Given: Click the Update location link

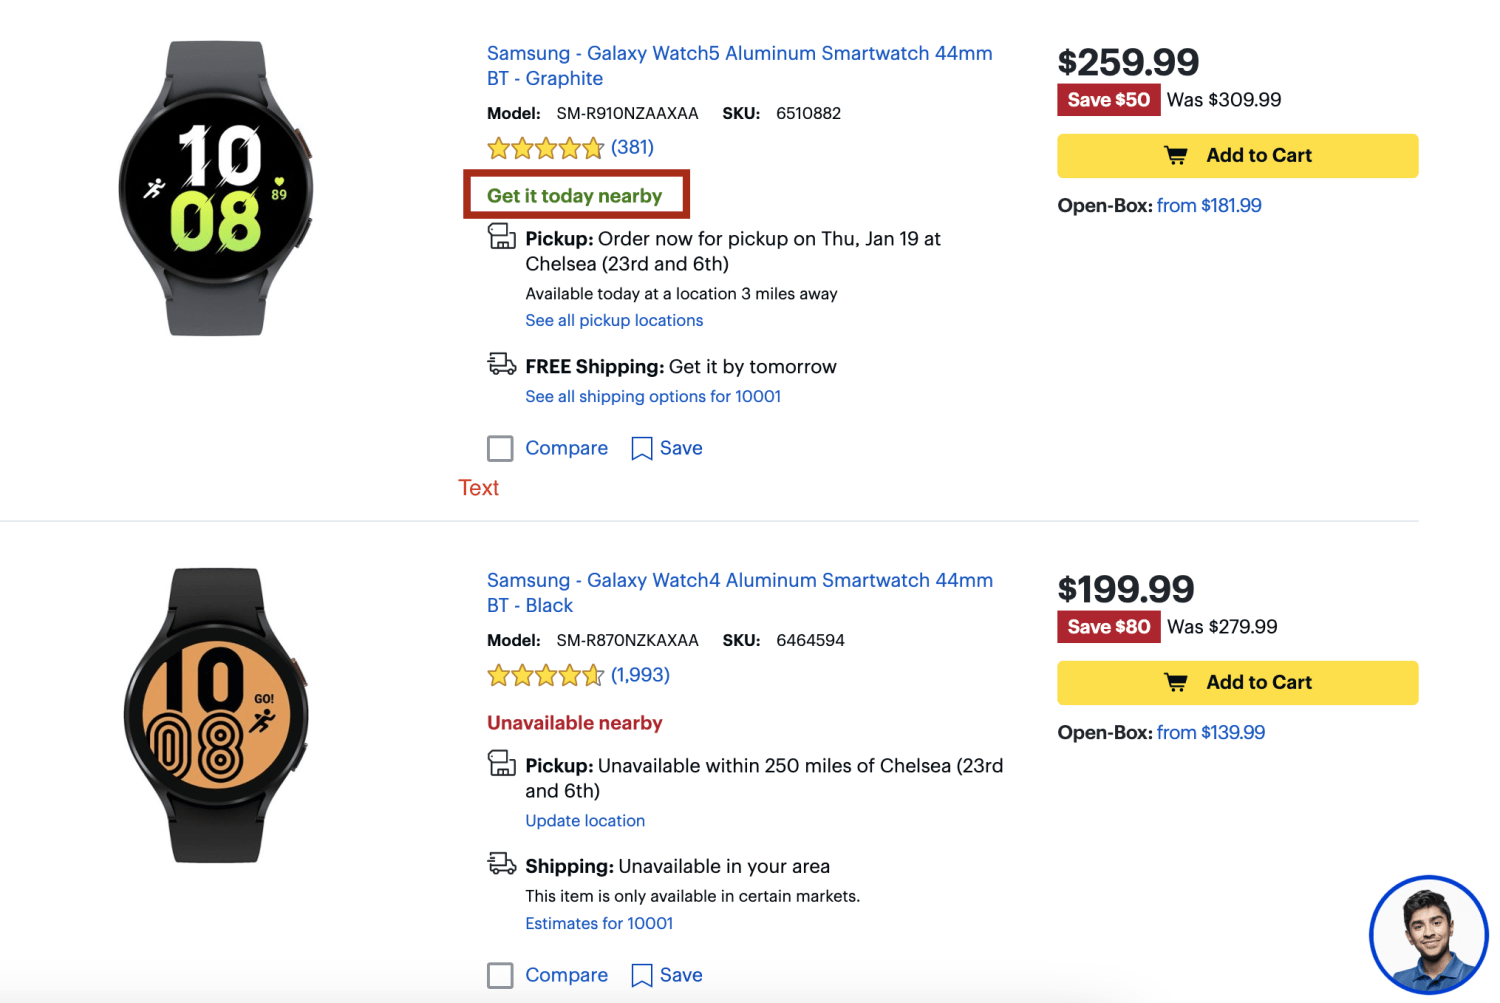Looking at the screenshot, I should pyautogui.click(x=585, y=820).
